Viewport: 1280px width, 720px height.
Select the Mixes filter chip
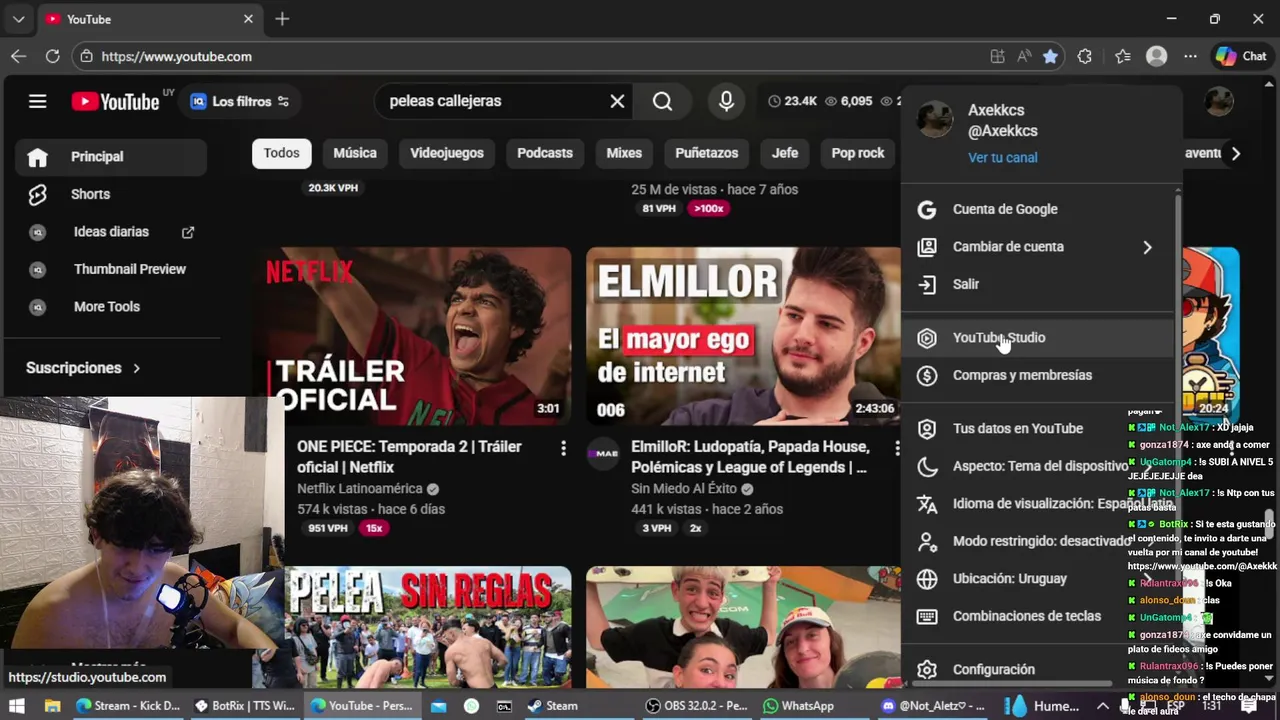pyautogui.click(x=624, y=153)
